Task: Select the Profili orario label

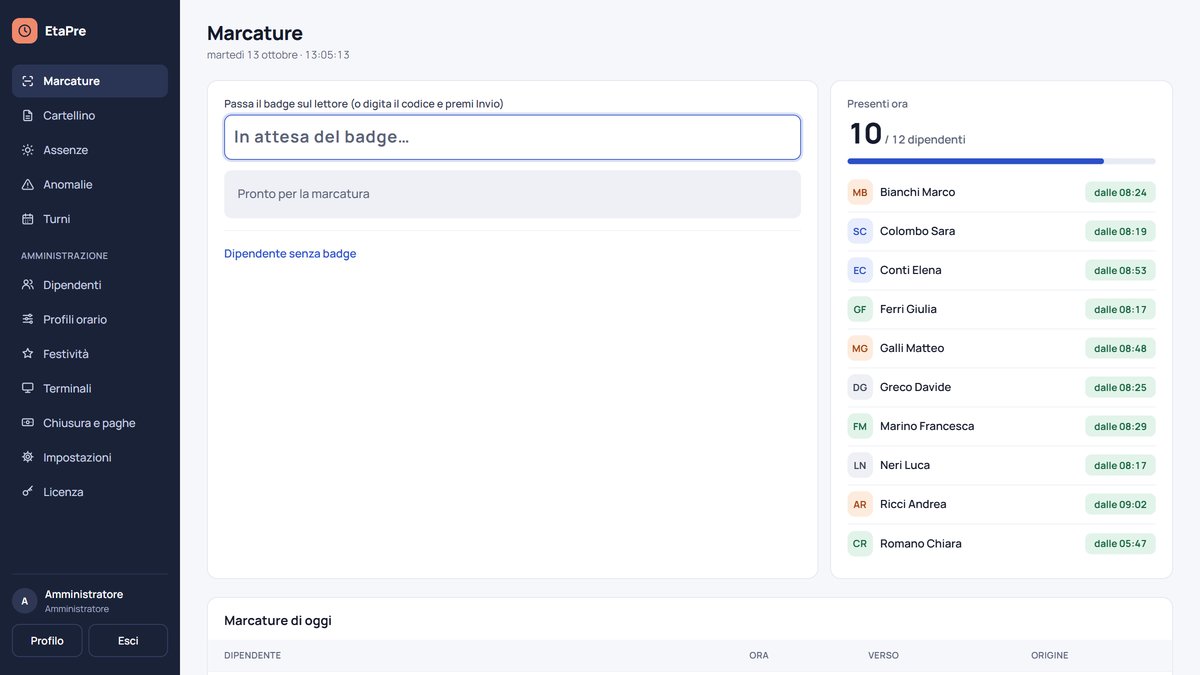Action: pyautogui.click(x=75, y=320)
